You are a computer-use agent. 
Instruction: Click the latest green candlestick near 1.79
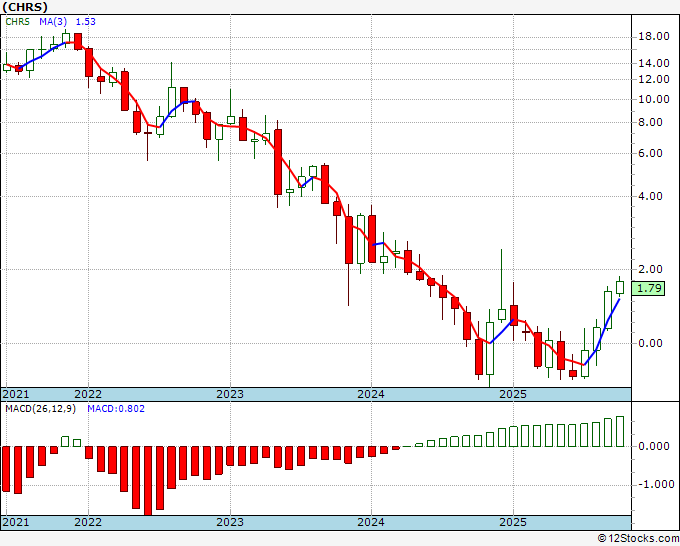[x=620, y=288]
